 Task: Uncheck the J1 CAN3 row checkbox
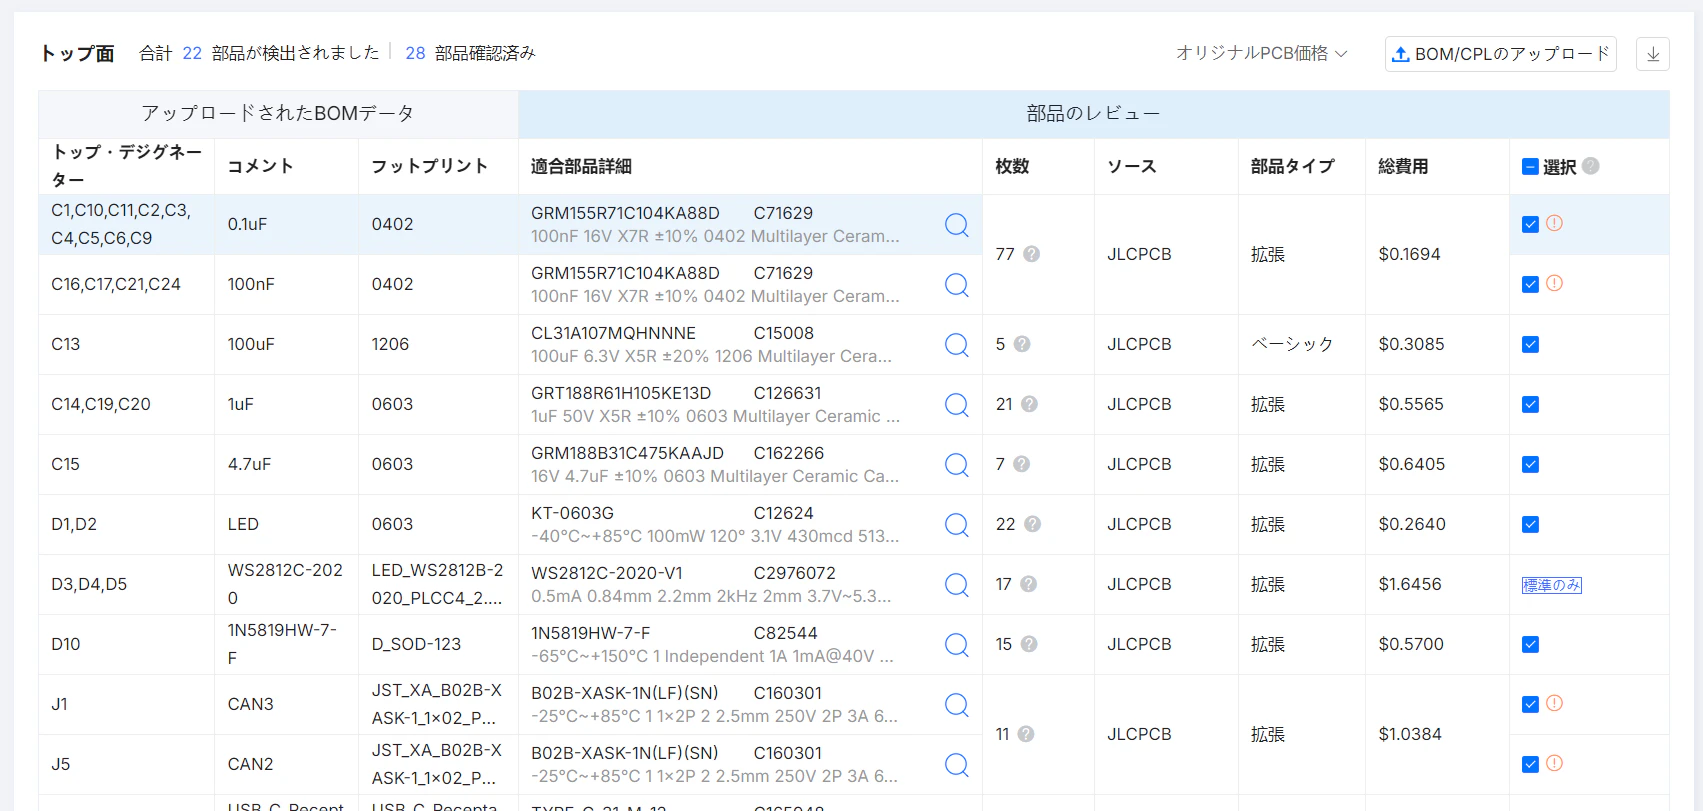[1530, 704]
